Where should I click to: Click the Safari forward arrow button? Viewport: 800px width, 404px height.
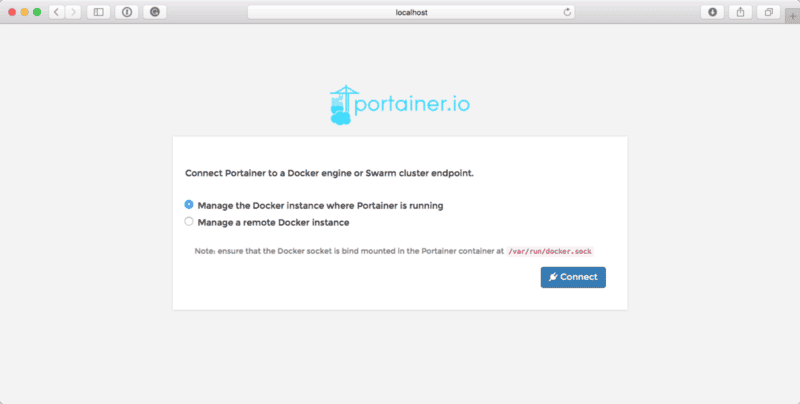pos(73,12)
